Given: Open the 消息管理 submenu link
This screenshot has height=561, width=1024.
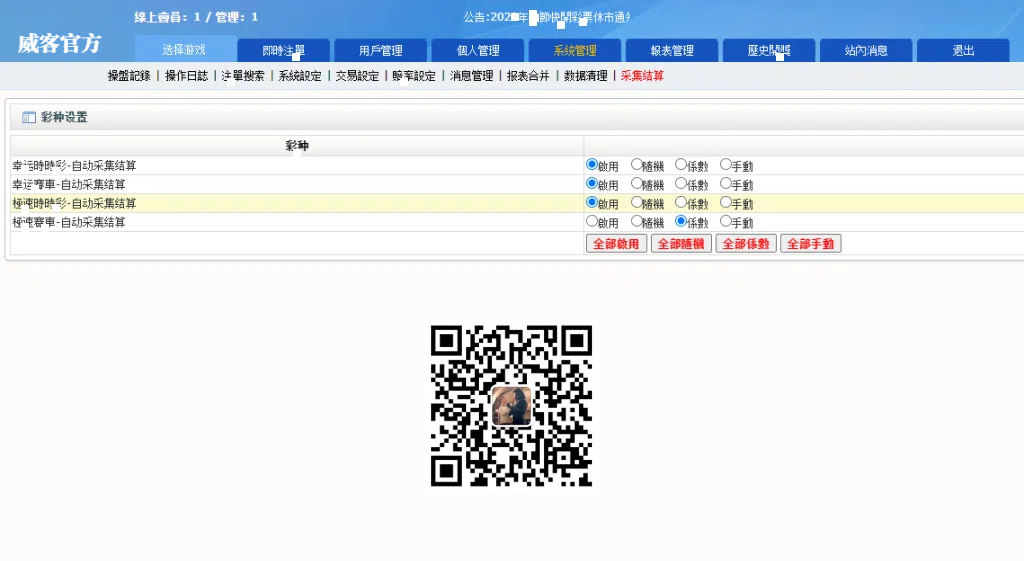Looking at the screenshot, I should click(472, 76).
